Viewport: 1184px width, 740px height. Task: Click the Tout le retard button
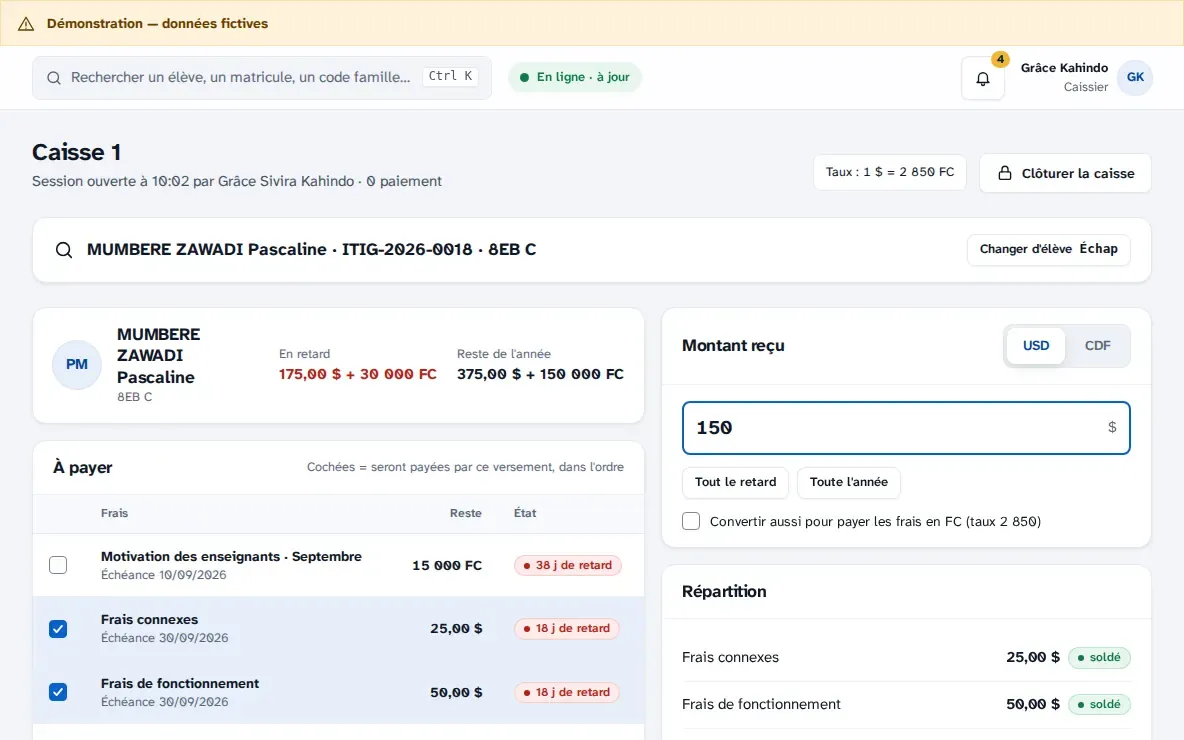735,483
